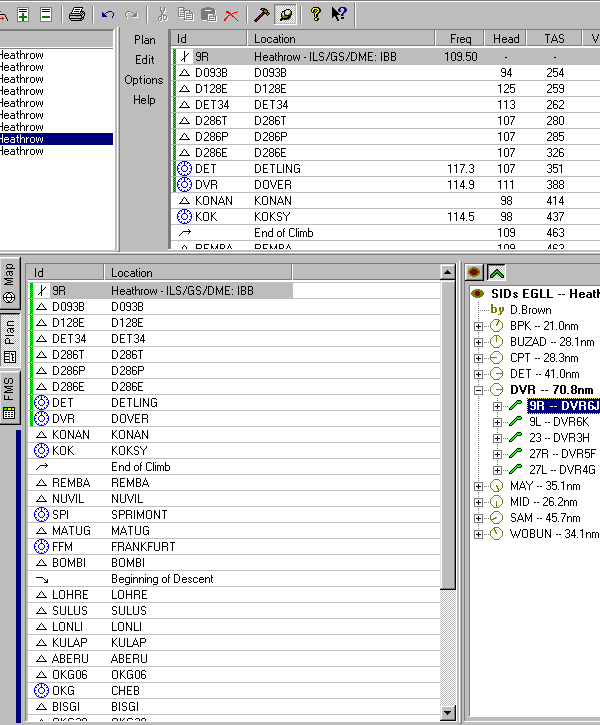The width and height of the screenshot is (600, 725).
Task: Click the yellow question mark help icon
Action: [315, 14]
